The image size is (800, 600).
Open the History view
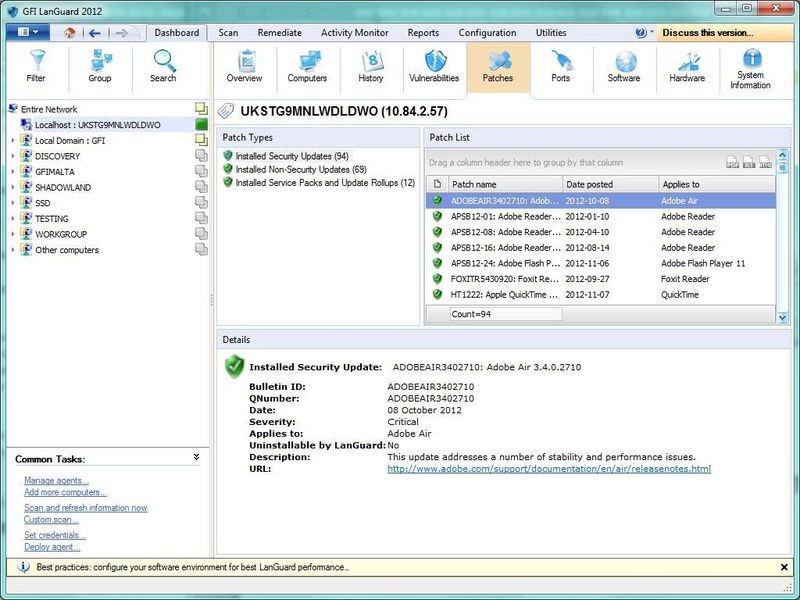[x=371, y=66]
